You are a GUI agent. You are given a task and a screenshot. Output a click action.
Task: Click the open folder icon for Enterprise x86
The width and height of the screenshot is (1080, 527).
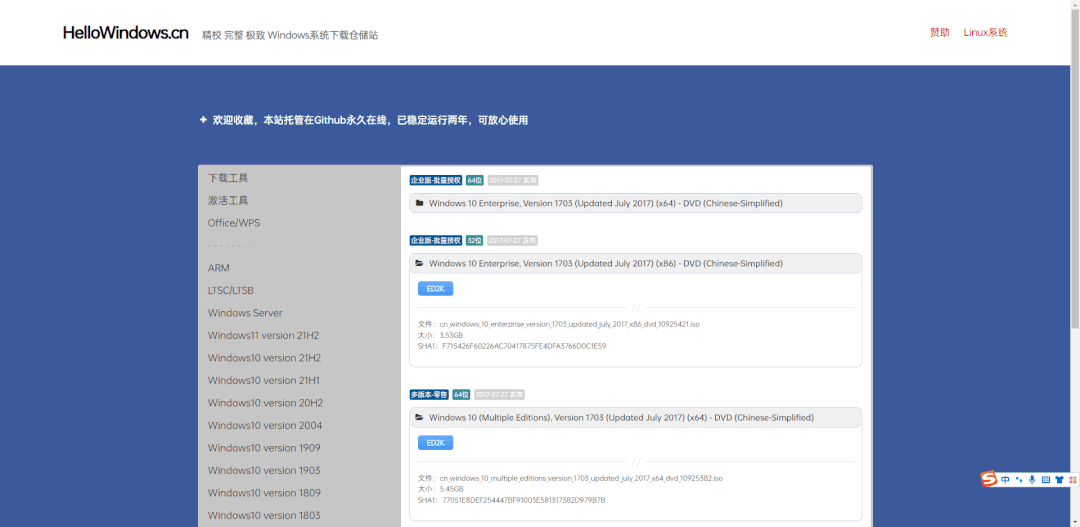tap(420, 264)
